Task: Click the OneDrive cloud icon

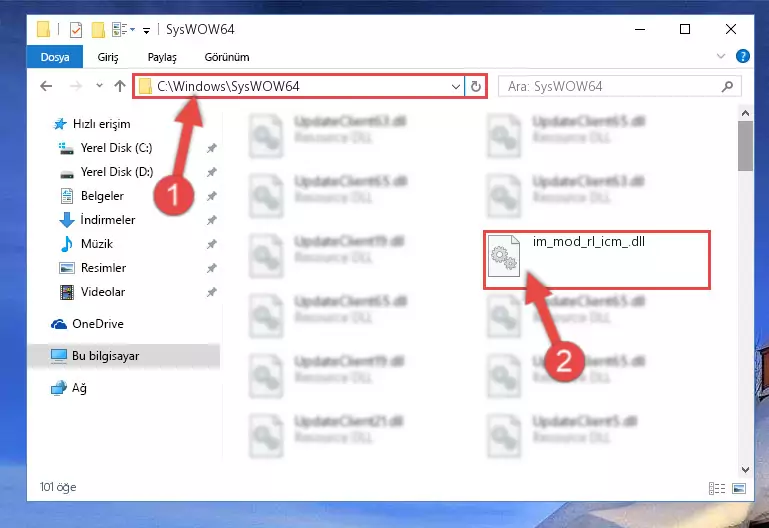Action: point(59,324)
